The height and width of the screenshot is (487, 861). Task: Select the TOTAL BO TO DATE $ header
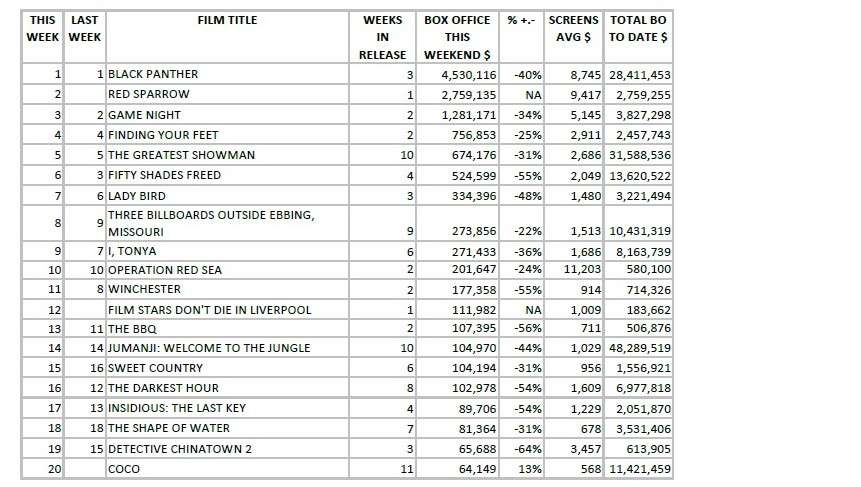pyautogui.click(x=639, y=28)
